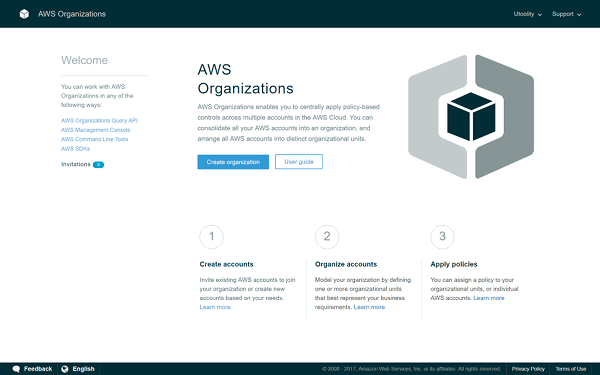Click the Feedback button in footer
This screenshot has height=375, width=600.
[x=32, y=369]
